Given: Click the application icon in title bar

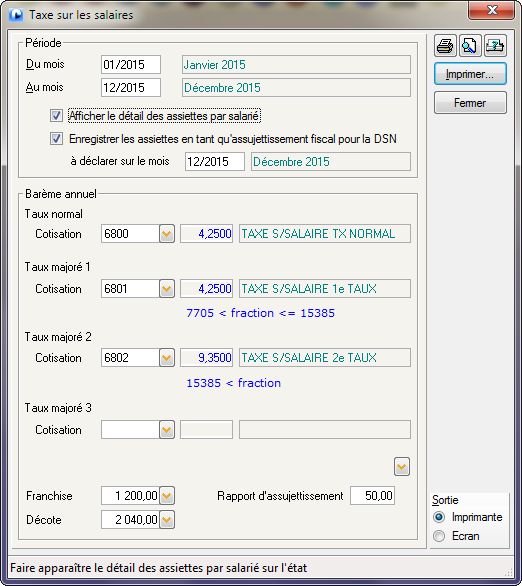Looking at the screenshot, I should pos(16,15).
